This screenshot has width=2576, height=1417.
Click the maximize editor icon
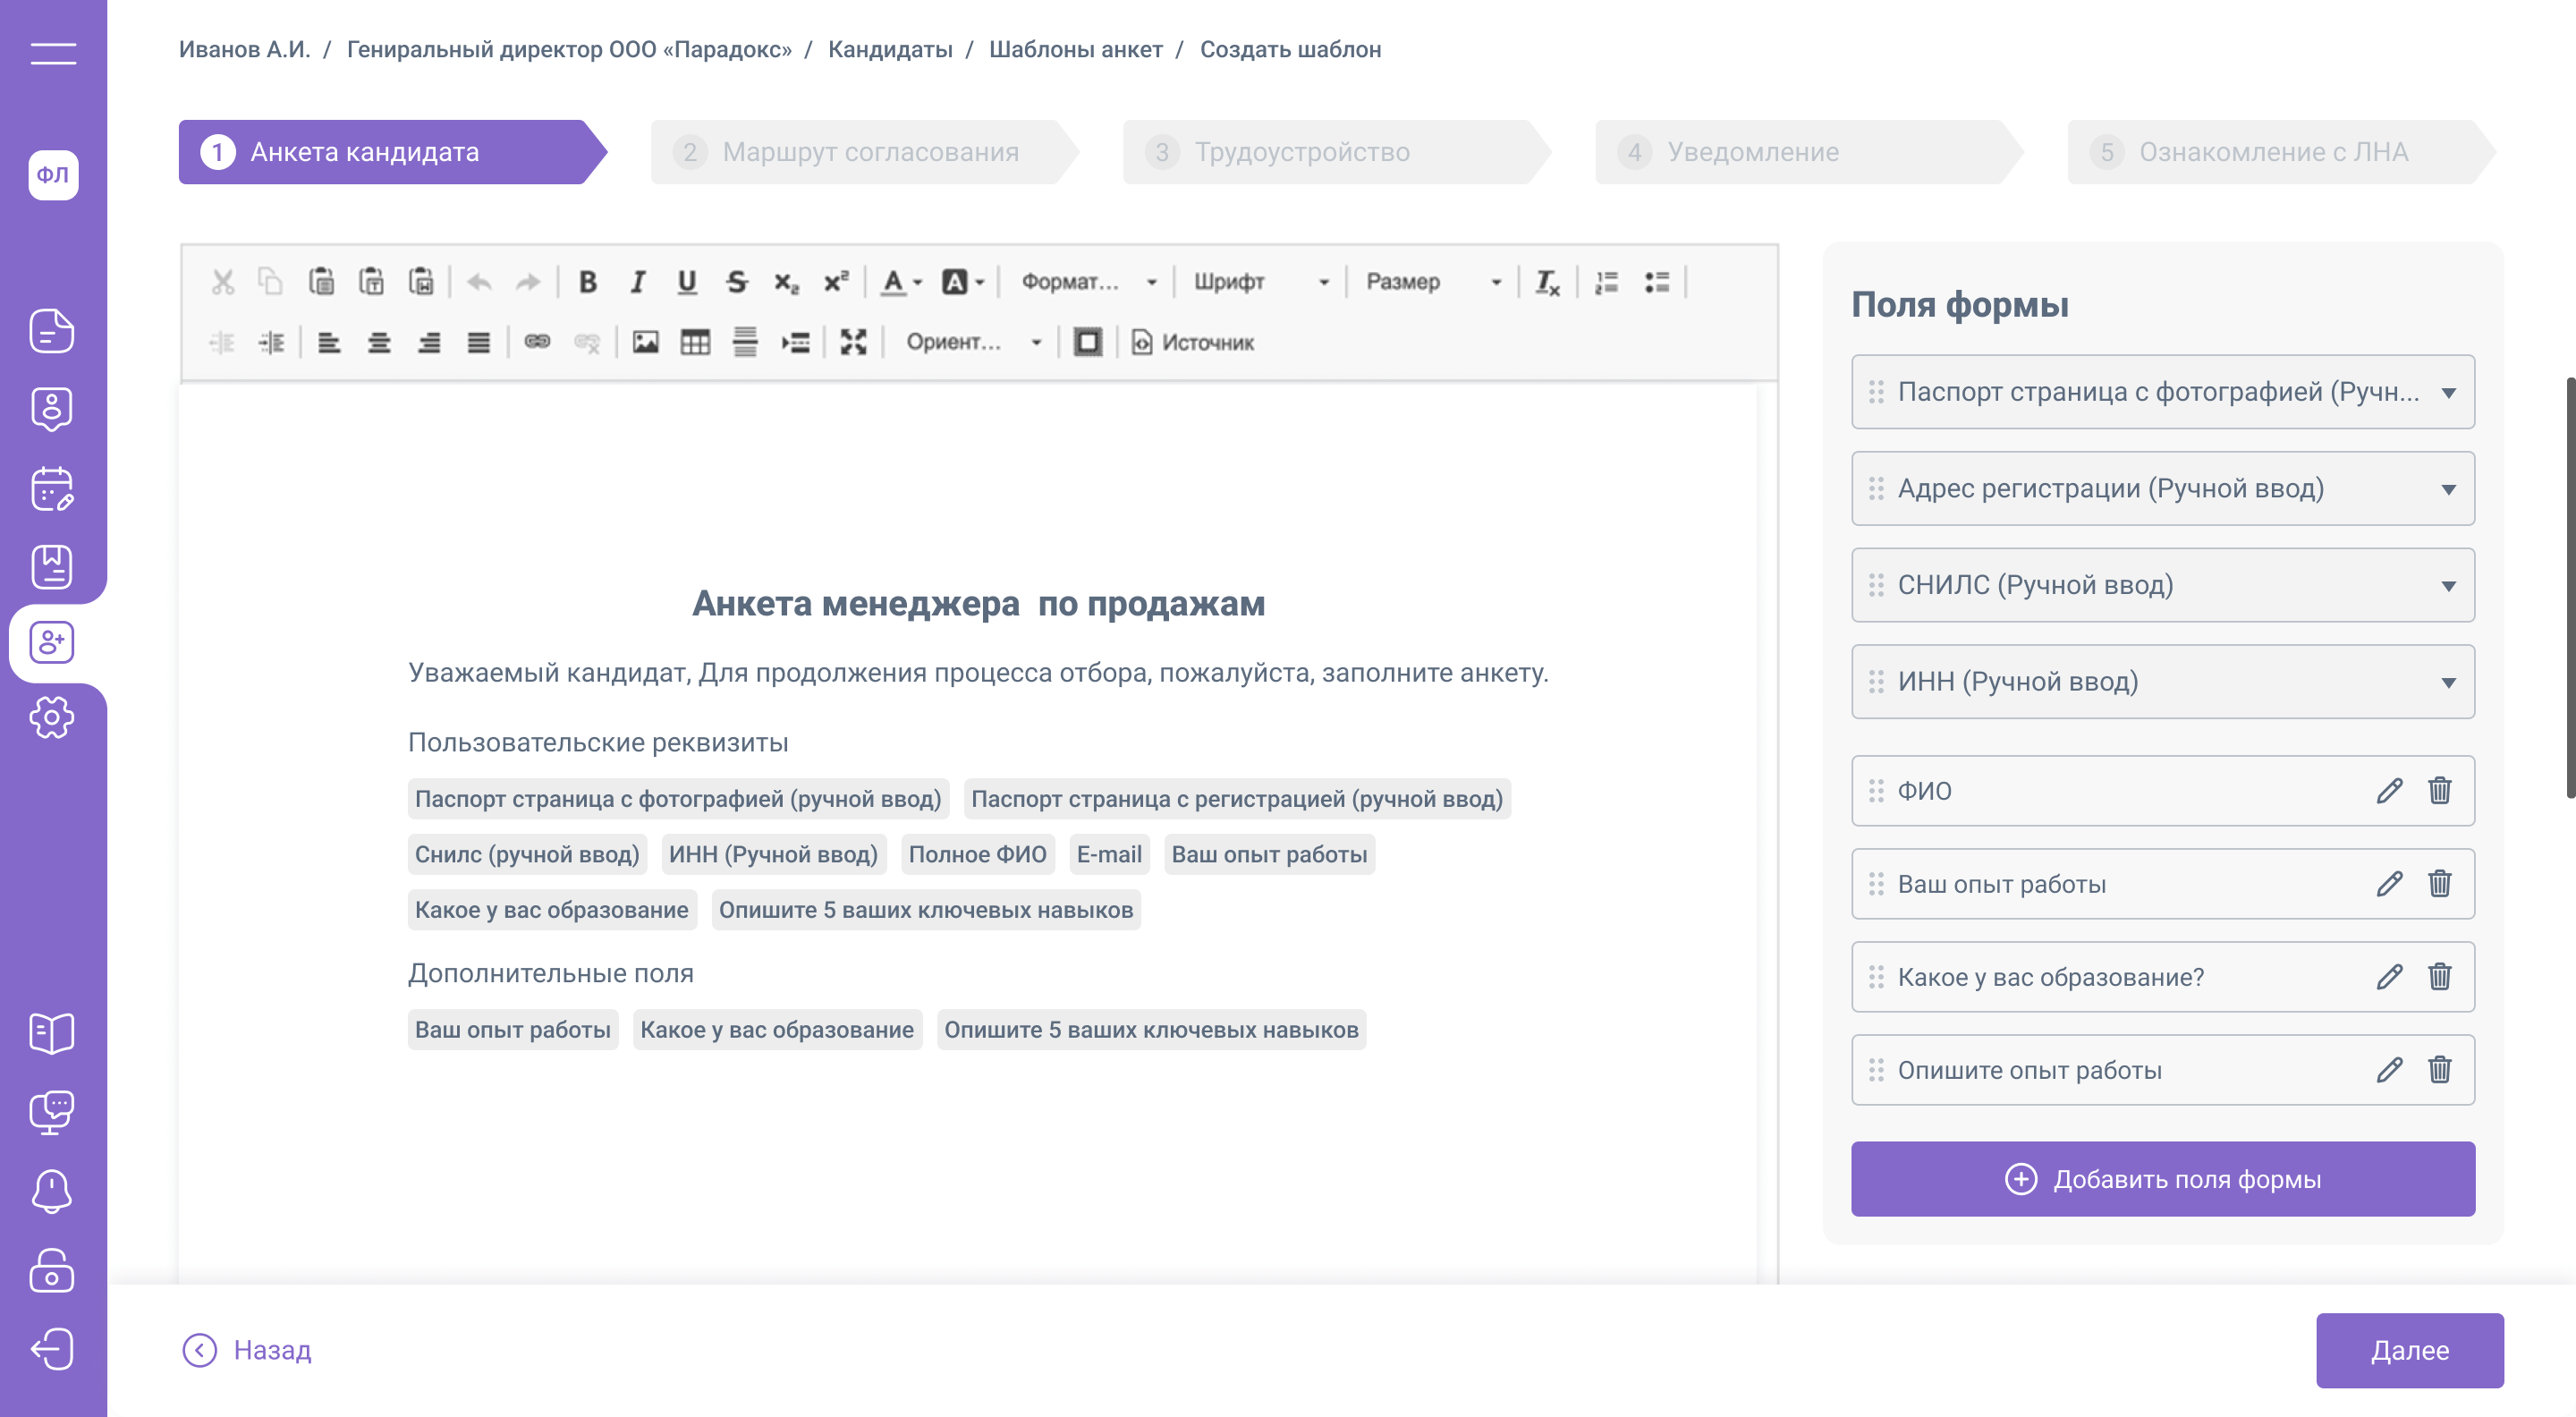[853, 343]
